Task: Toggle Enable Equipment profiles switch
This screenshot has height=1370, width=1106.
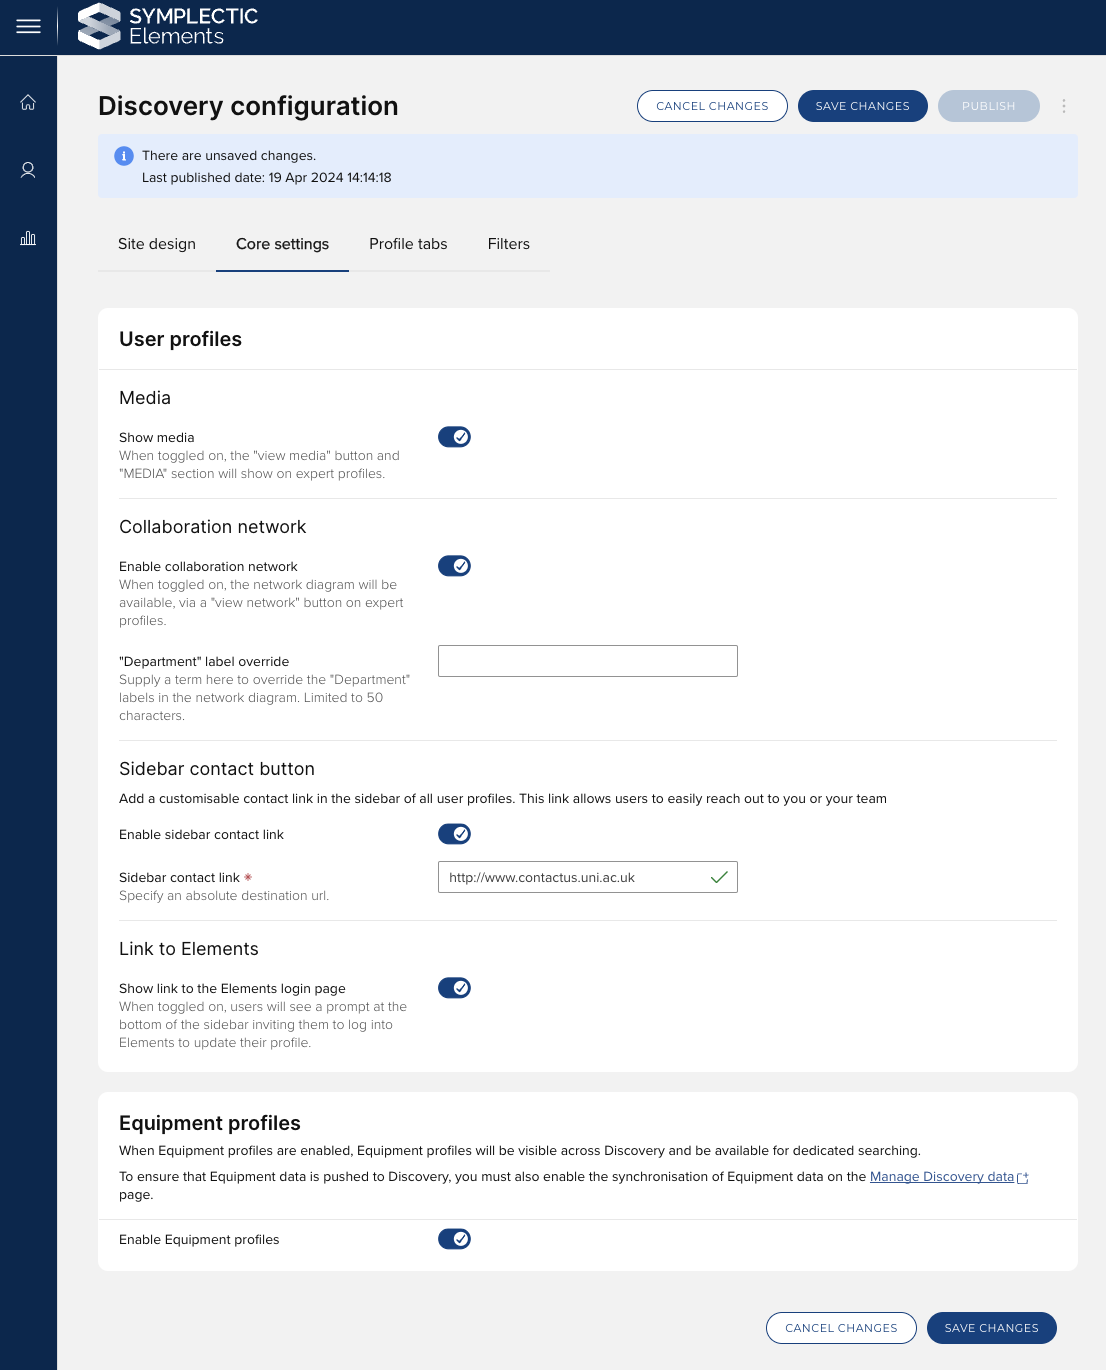Action: pos(454,1239)
